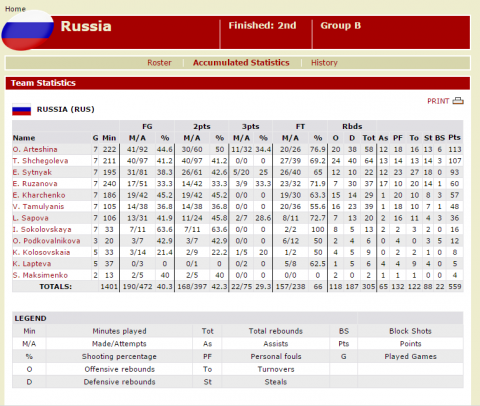Open player T. Shchegoleva's profile
Image resolution: width=480 pixels, height=406 pixels.
pos(40,161)
